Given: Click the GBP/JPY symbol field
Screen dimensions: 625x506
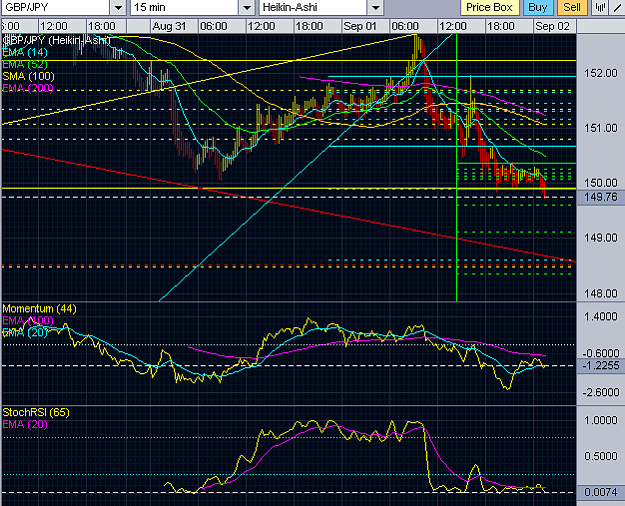Looking at the screenshot, I should pos(55,7).
